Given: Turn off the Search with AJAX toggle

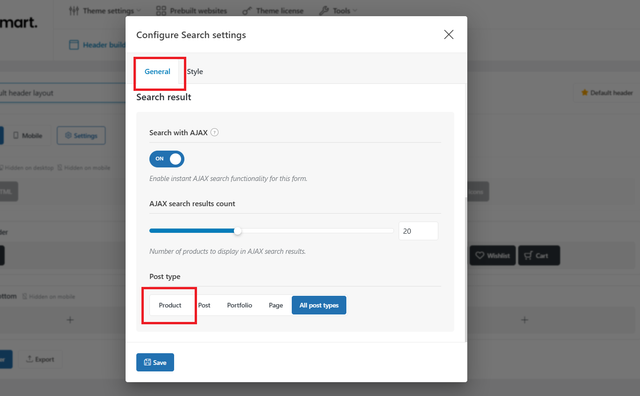Looking at the screenshot, I should (x=167, y=159).
